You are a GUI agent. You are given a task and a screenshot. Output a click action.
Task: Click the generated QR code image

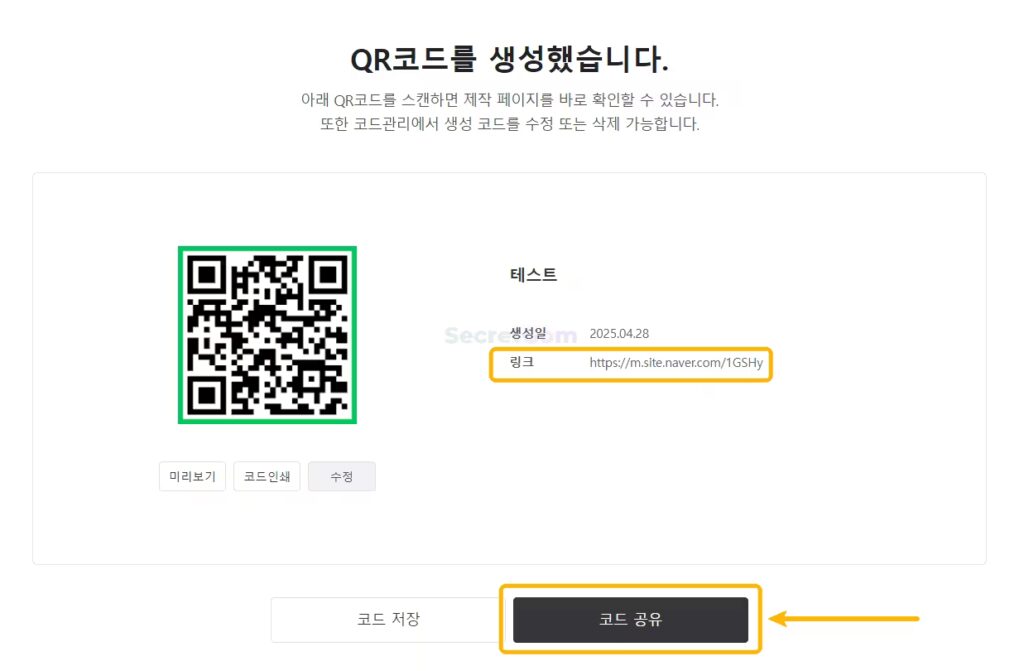(267, 335)
